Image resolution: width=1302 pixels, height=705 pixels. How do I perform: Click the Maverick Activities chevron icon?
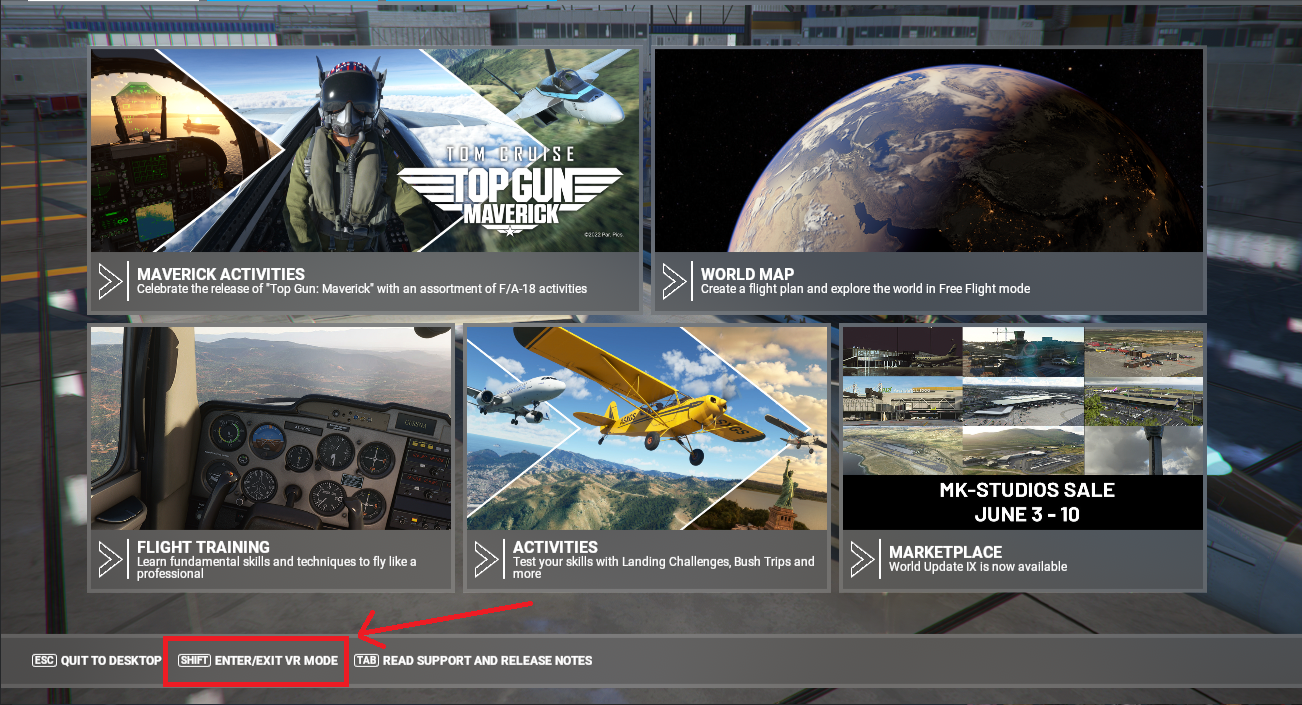pos(110,281)
